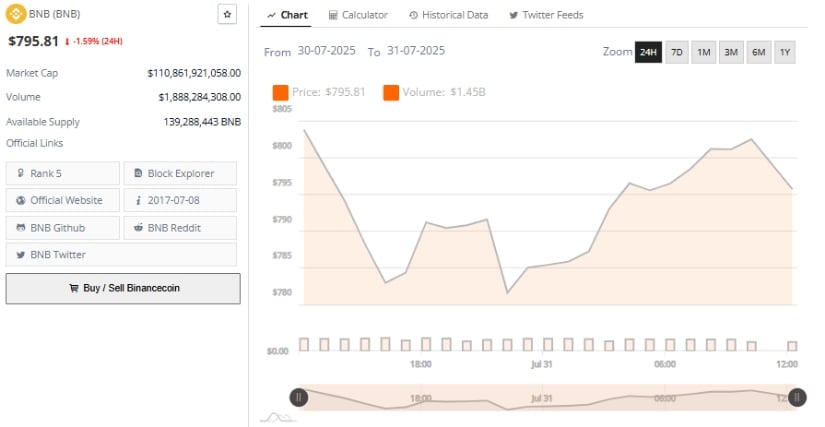Screen dimensions: 825x427
Task: Choose the 3M zoom range
Action: click(x=731, y=52)
